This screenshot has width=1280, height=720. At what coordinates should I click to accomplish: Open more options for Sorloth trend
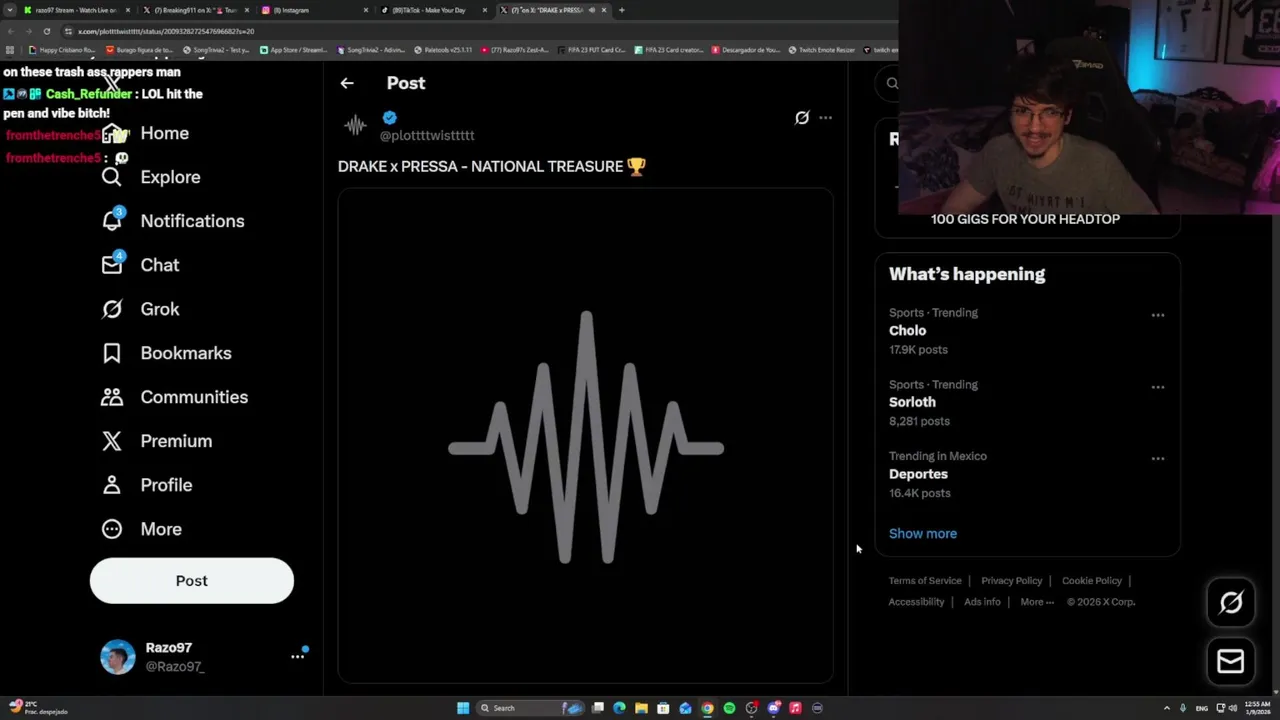[x=1158, y=387]
